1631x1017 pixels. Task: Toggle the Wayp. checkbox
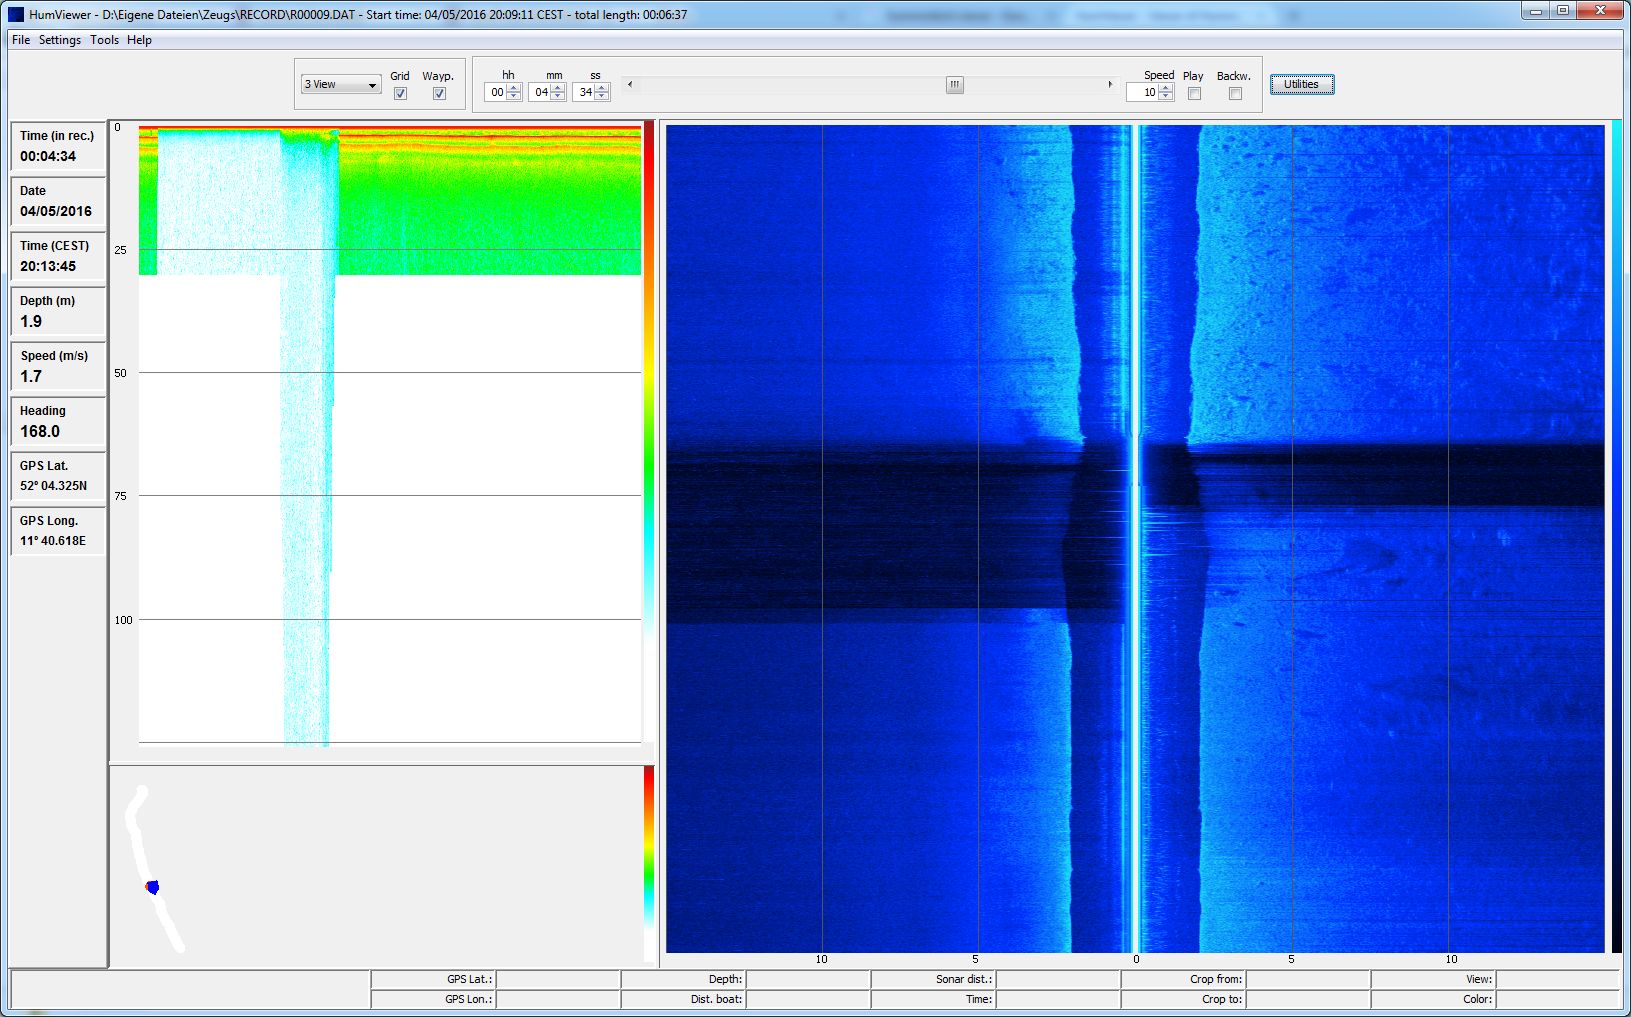coord(439,94)
